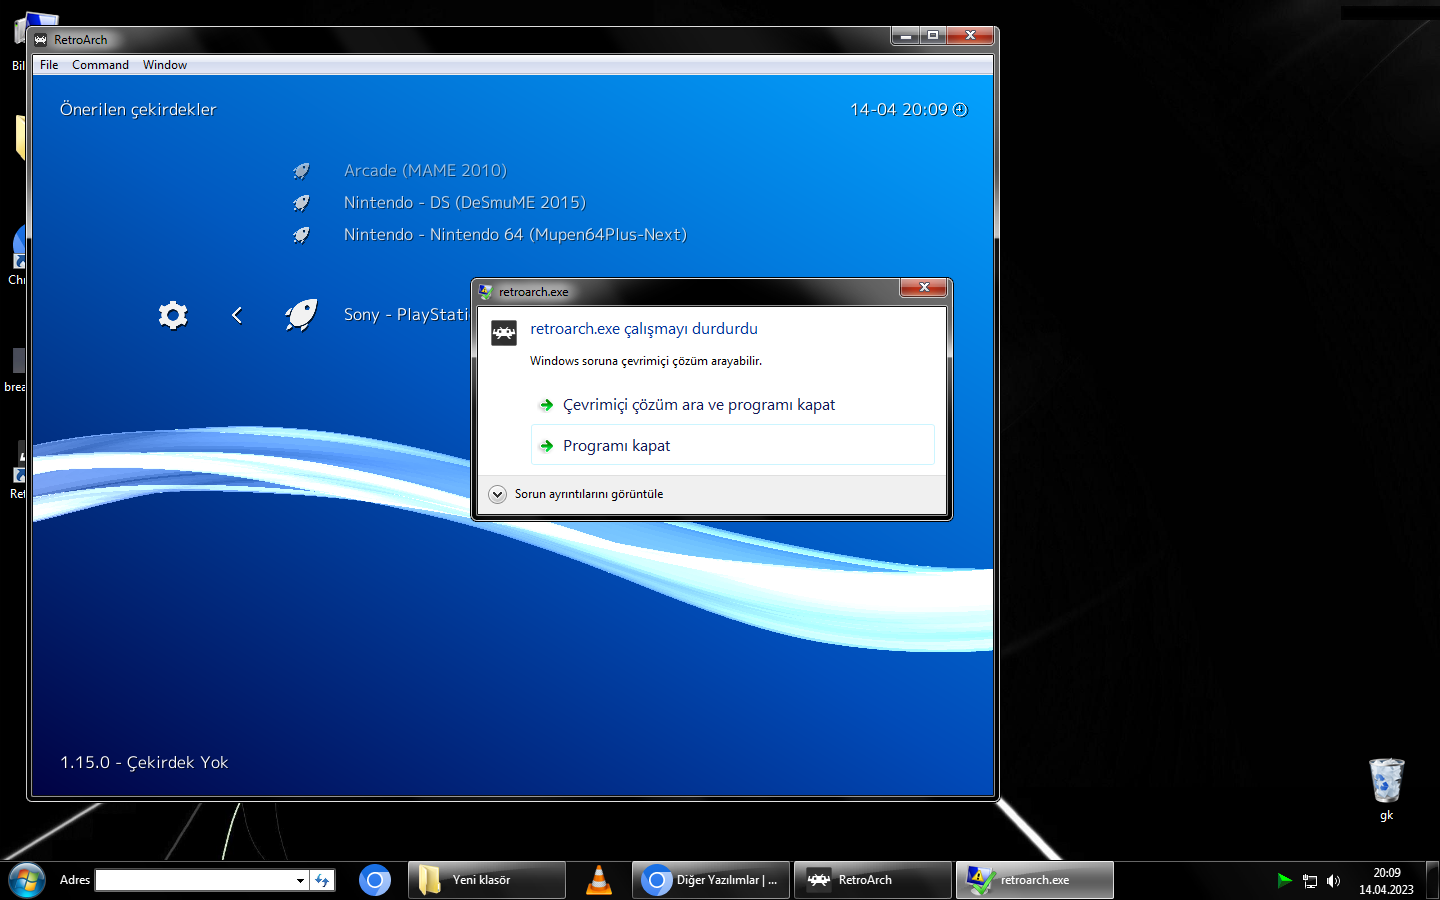Open the RetroArch settings gear icon
The image size is (1440, 900).
[173, 315]
